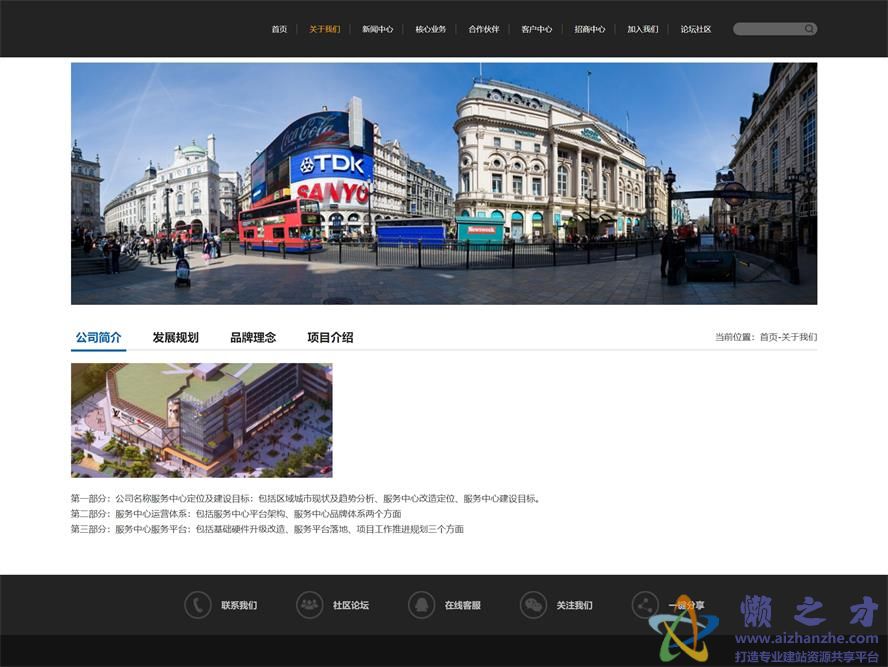Screen dimensions: 888x667
Task: Click the QQ bell icon for 在线客服
Action: [x=421, y=605]
